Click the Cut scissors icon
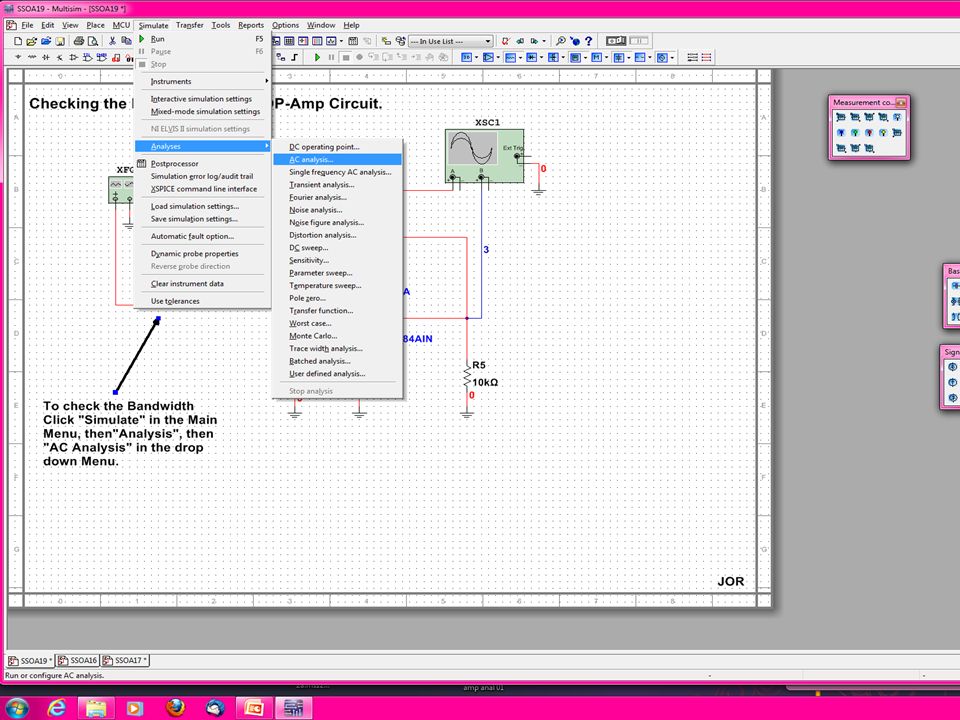This screenshot has height=720, width=960. pos(112,41)
